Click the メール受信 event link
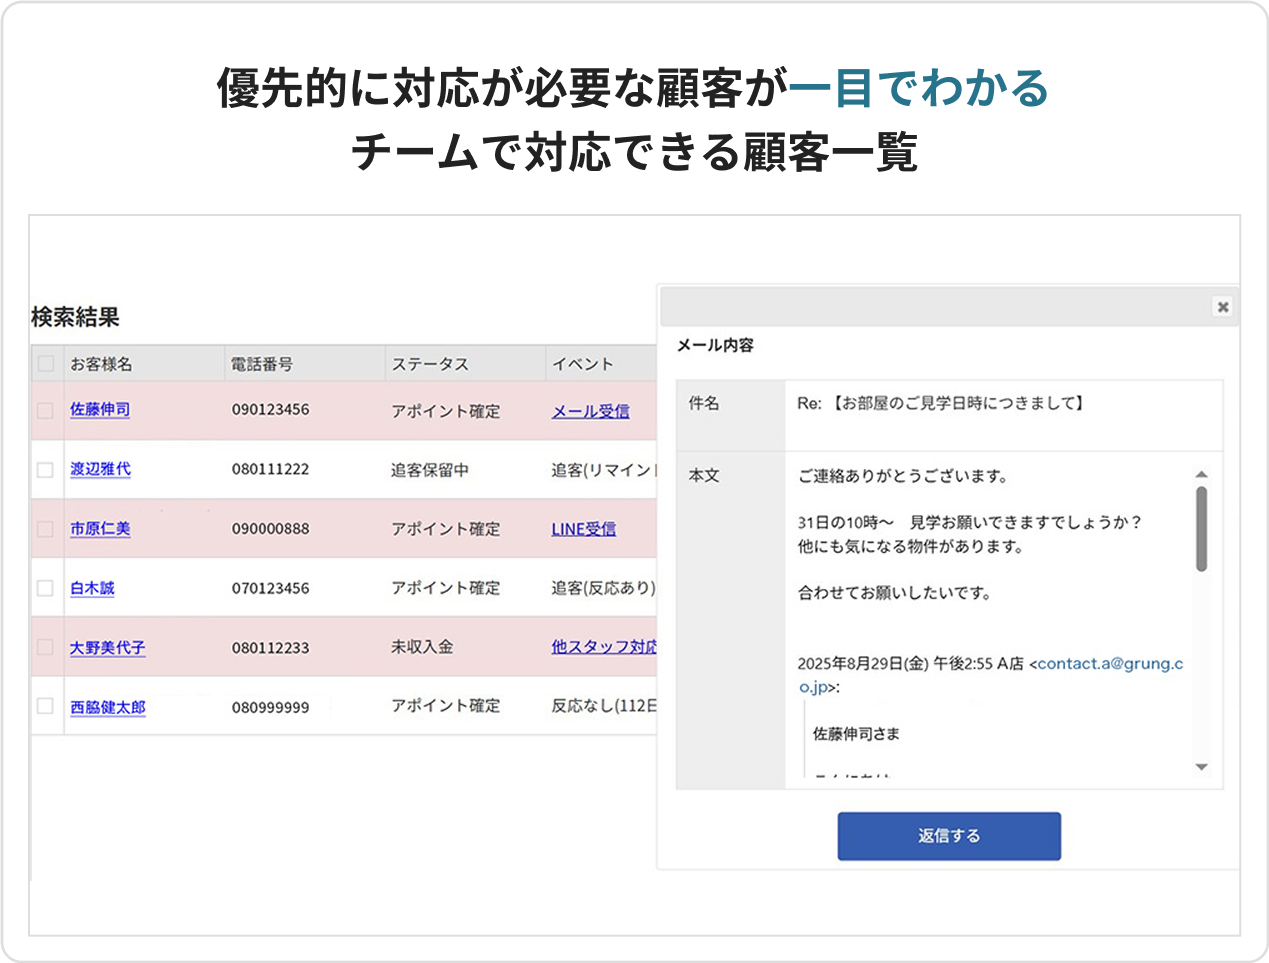The width and height of the screenshot is (1269, 963). pyautogui.click(x=590, y=411)
